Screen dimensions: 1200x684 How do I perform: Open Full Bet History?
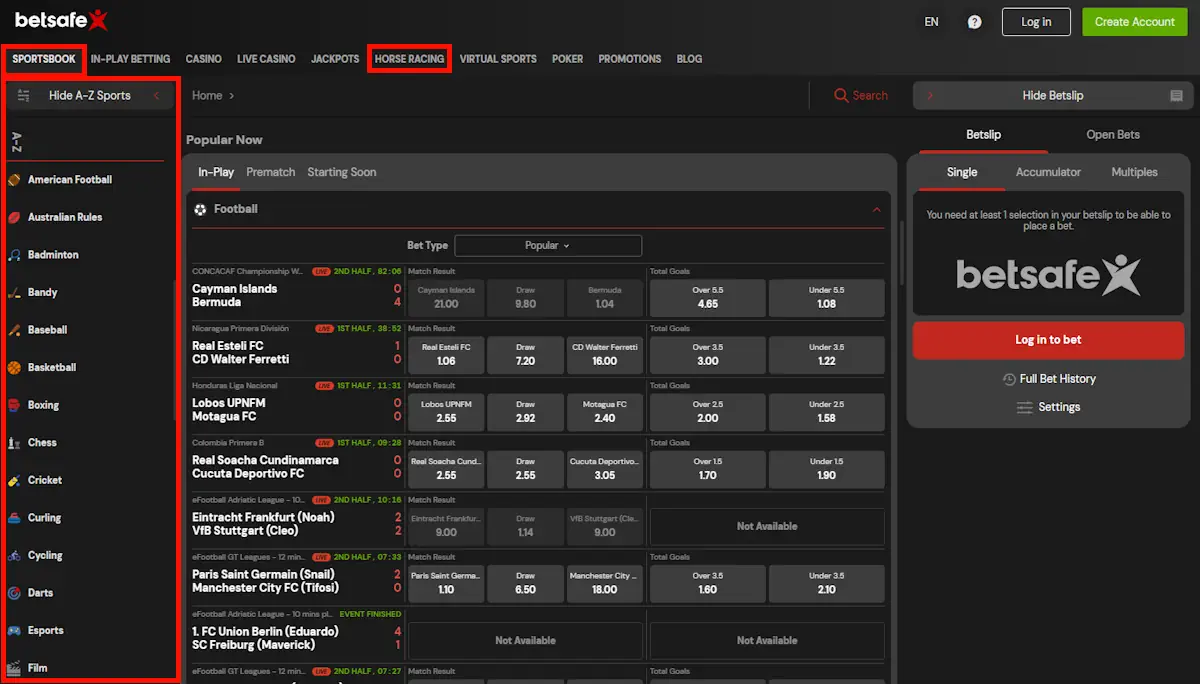point(1048,378)
